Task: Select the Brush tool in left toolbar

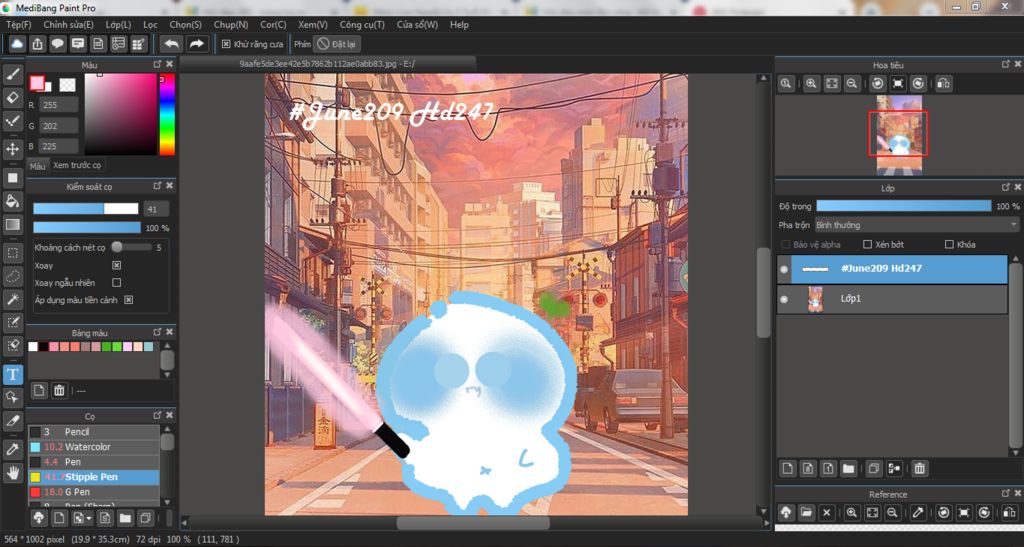Action: 12,74
